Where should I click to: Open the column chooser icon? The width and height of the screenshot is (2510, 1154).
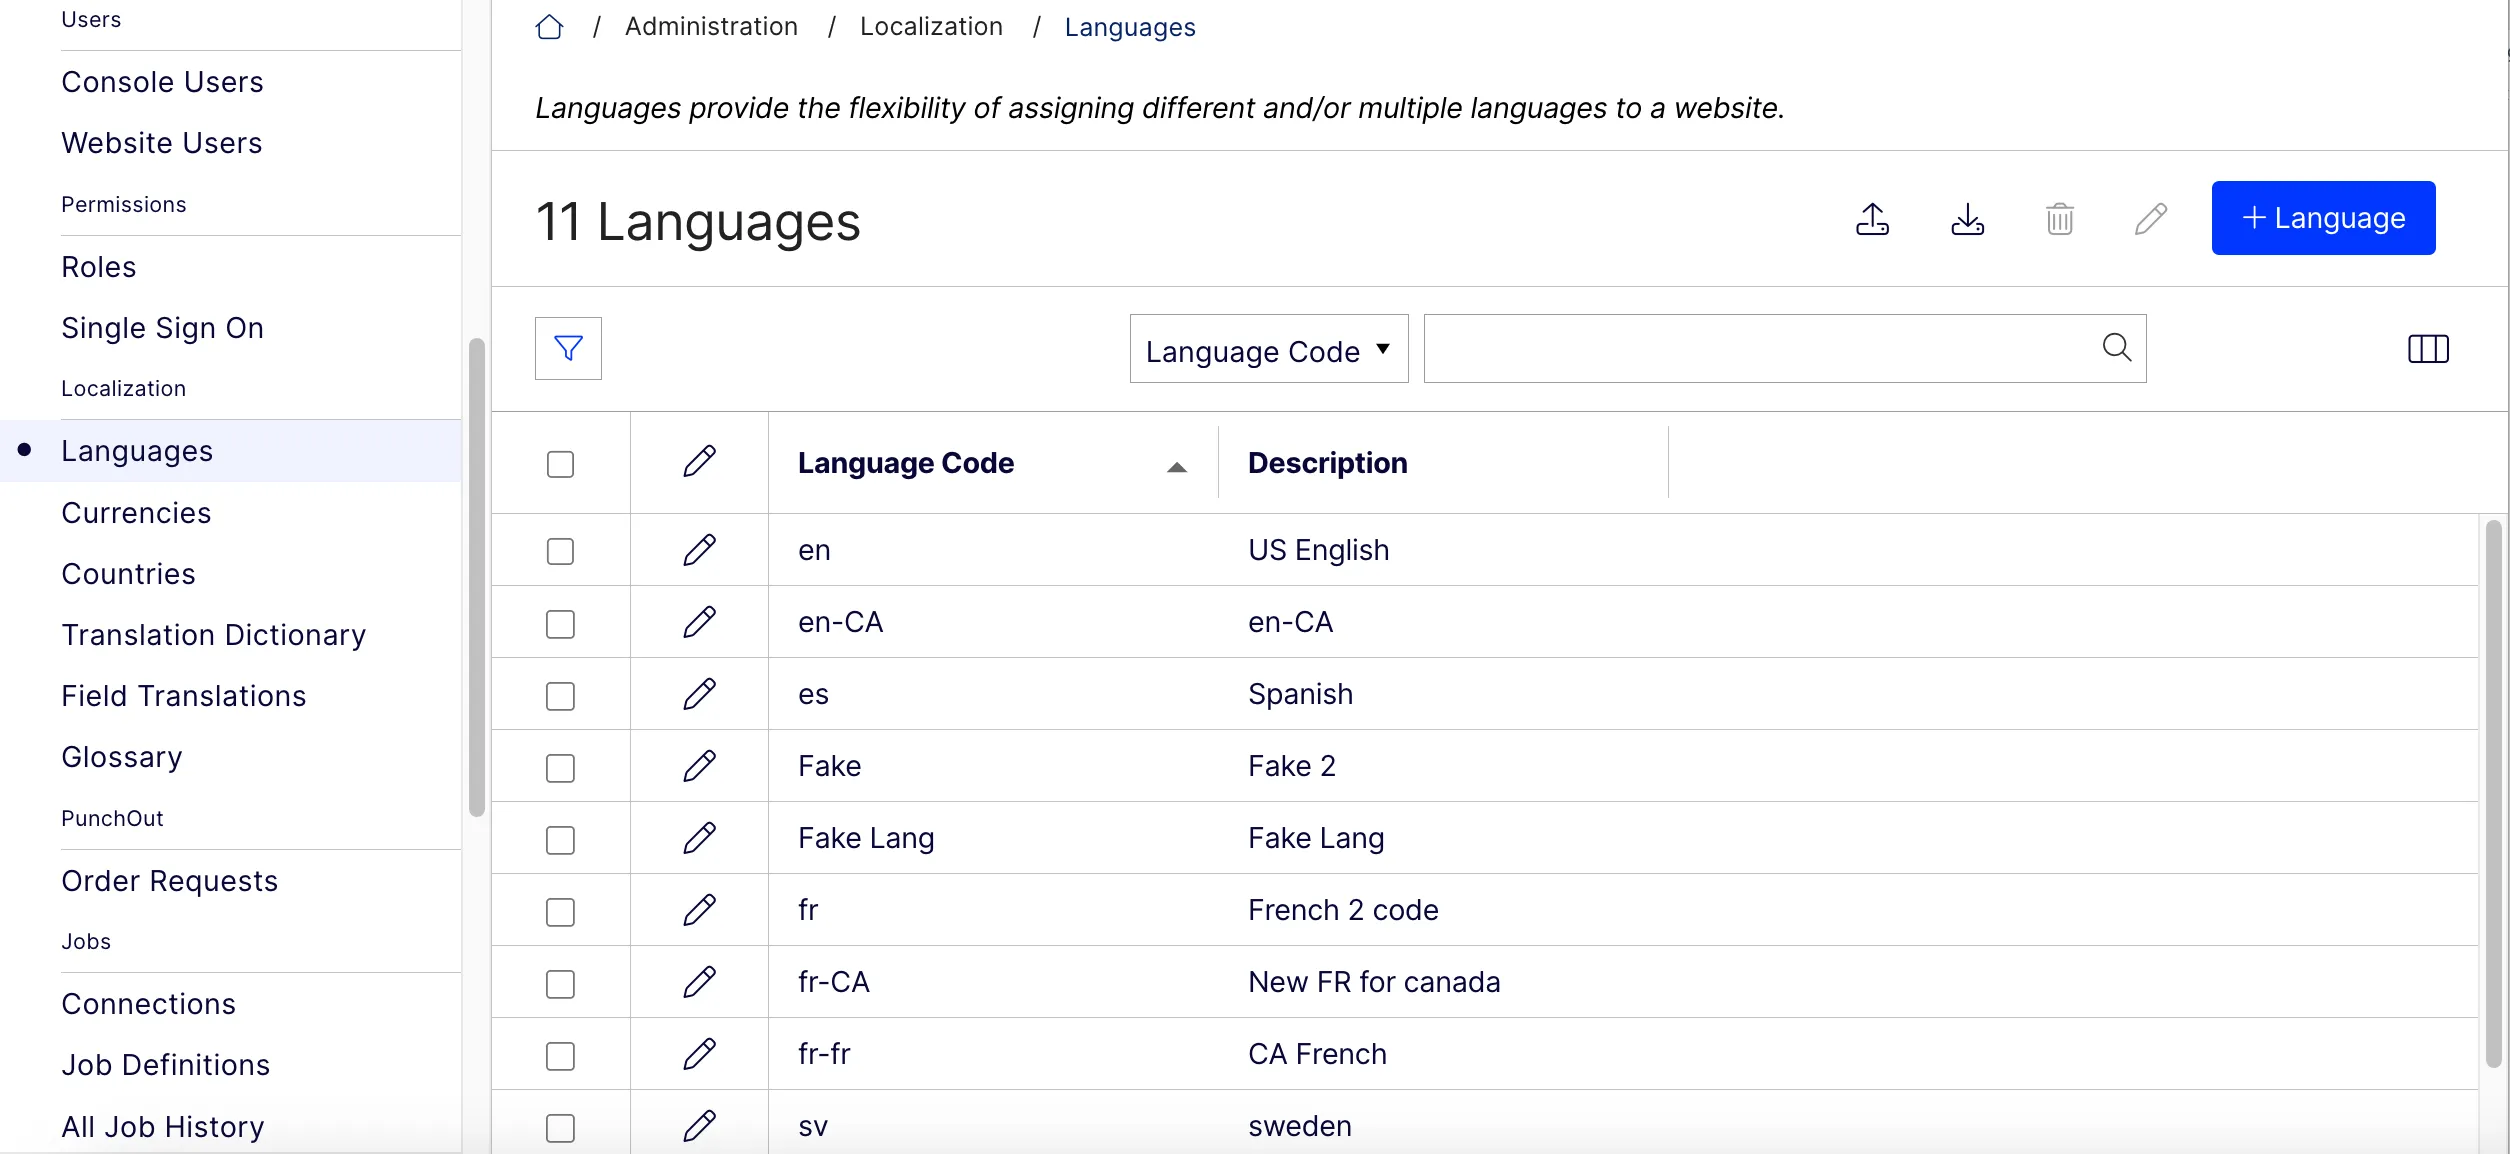coord(2428,349)
